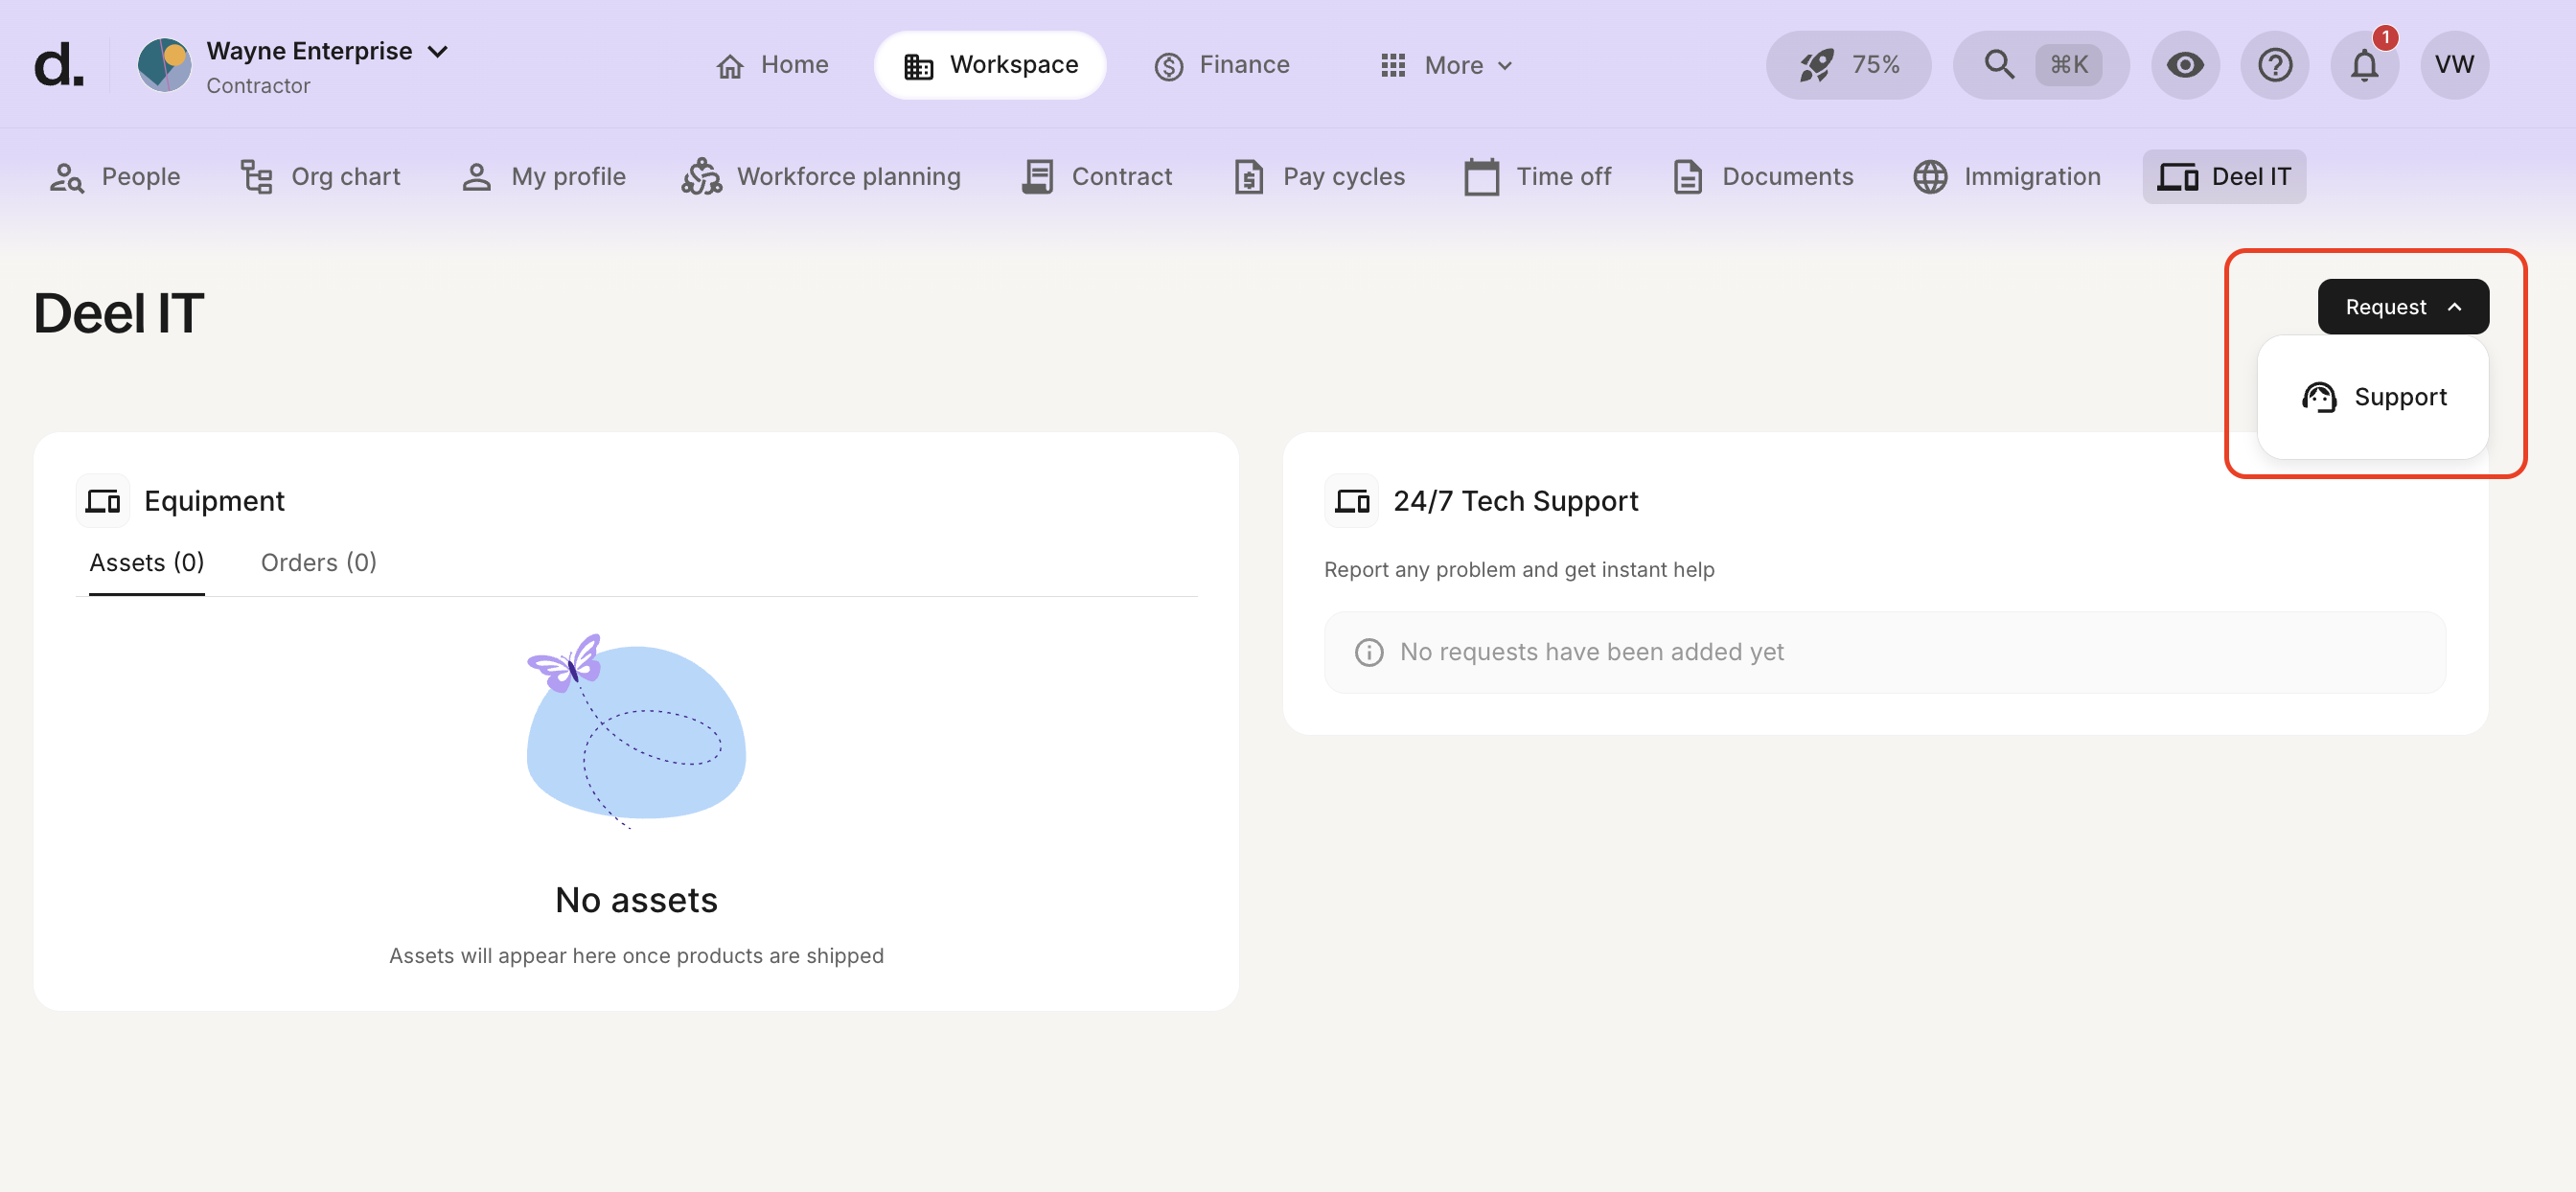
Task: Click the Deel logo icon
Action: pos(58,65)
